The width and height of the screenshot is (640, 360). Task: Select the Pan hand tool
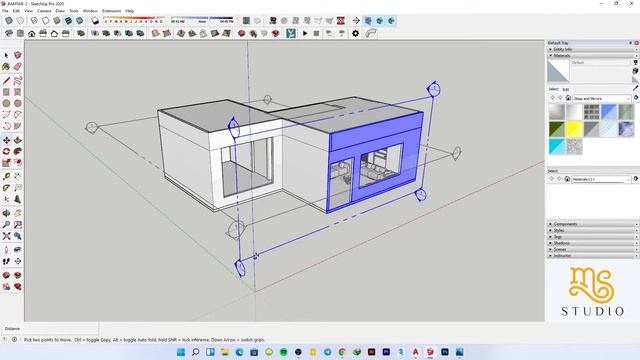pos(18,213)
